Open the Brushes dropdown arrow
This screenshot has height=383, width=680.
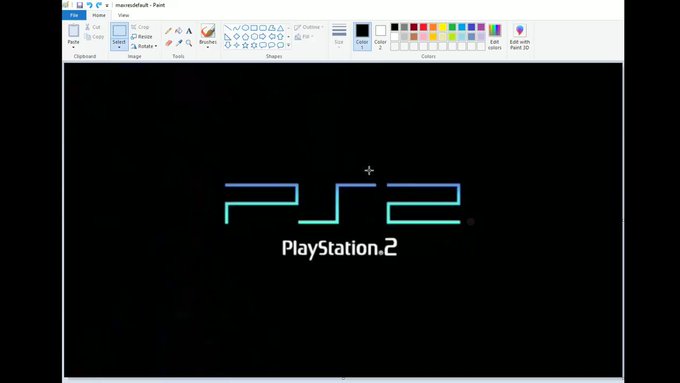[x=208, y=47]
